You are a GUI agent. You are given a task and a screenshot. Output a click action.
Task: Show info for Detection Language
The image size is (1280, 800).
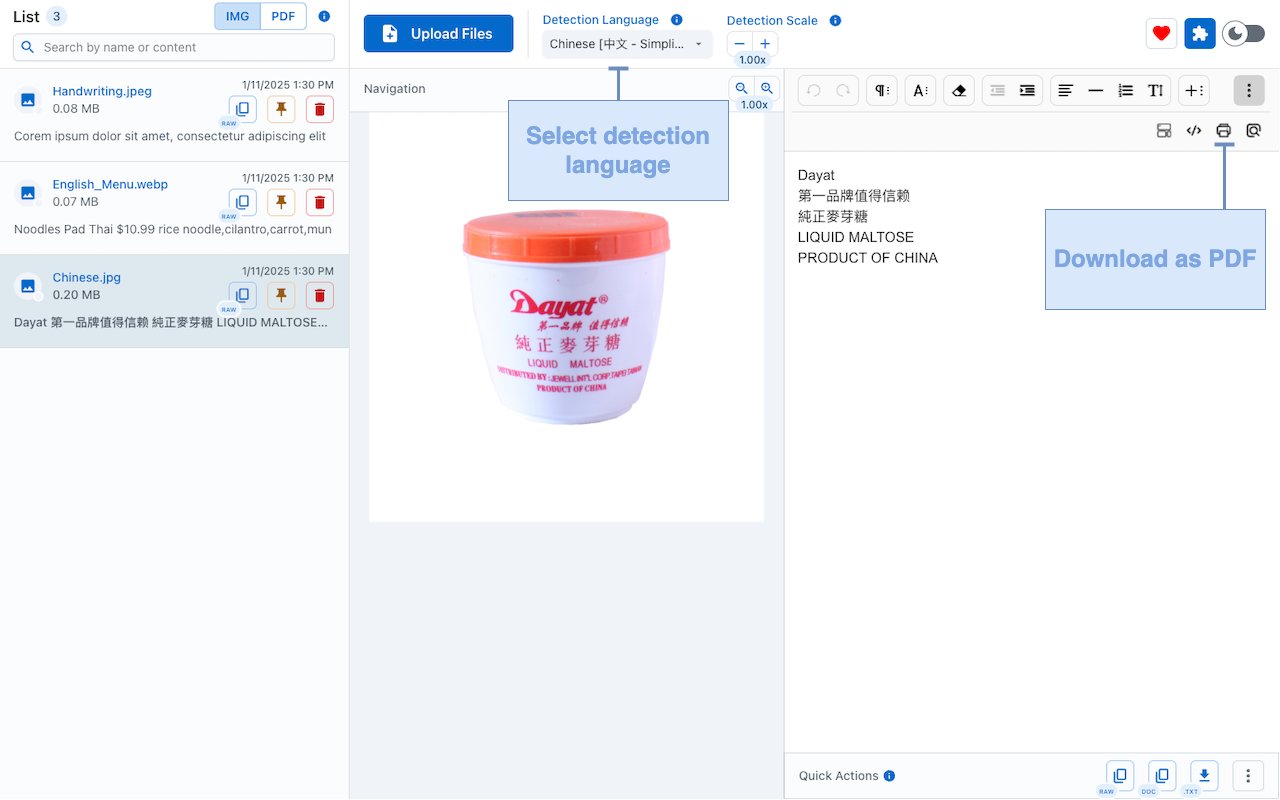(677, 20)
